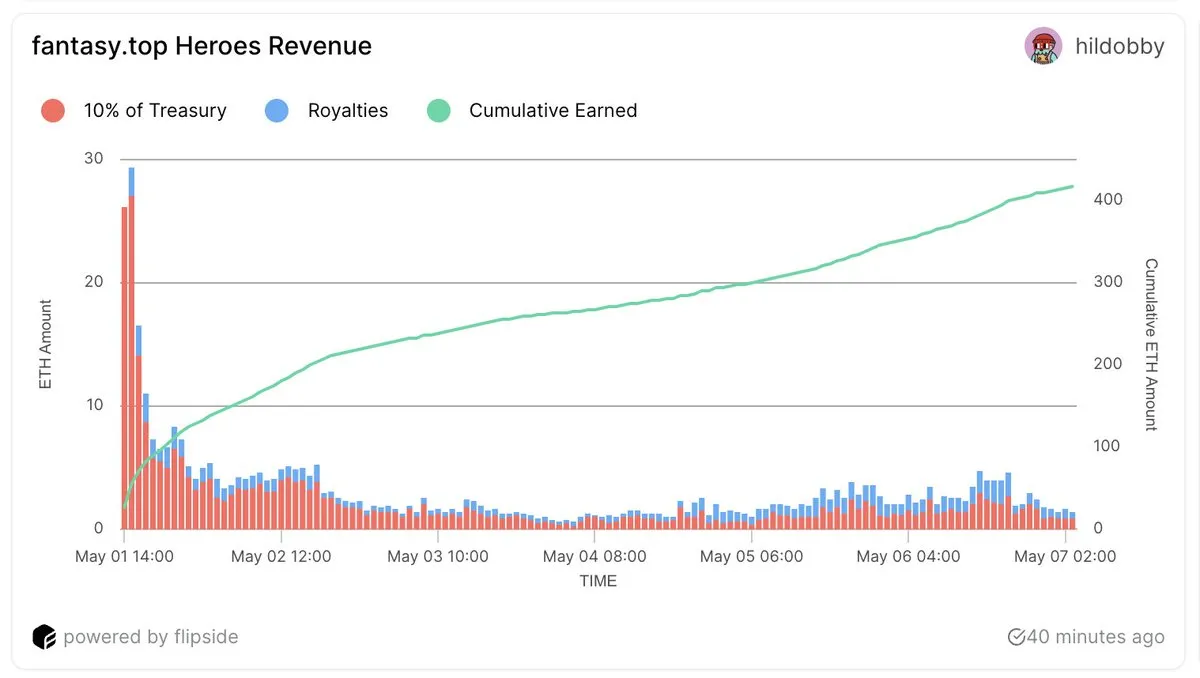Screen dimensions: 1200x678
Task: Click the left ETH Amount axis title
Action: [45, 344]
